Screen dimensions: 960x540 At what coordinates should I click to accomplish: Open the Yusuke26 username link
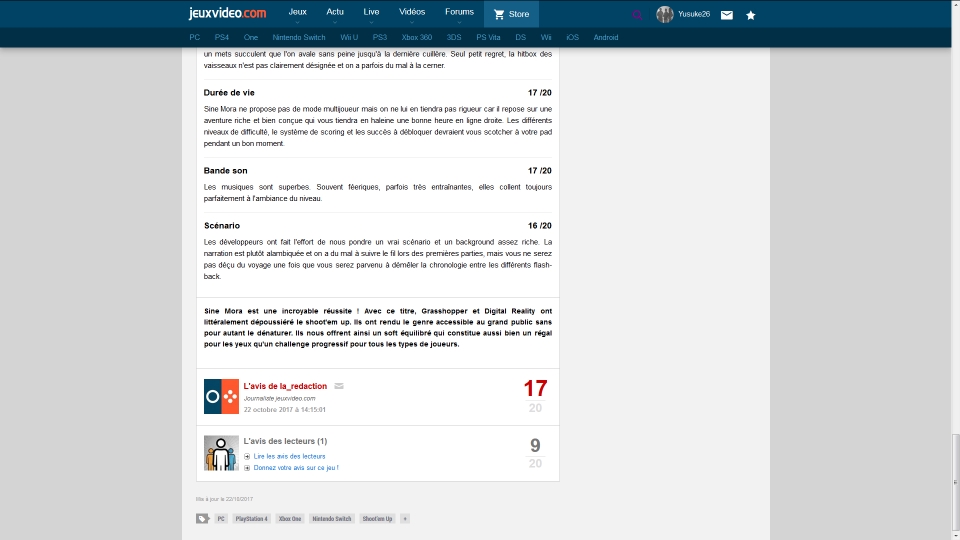click(x=694, y=14)
